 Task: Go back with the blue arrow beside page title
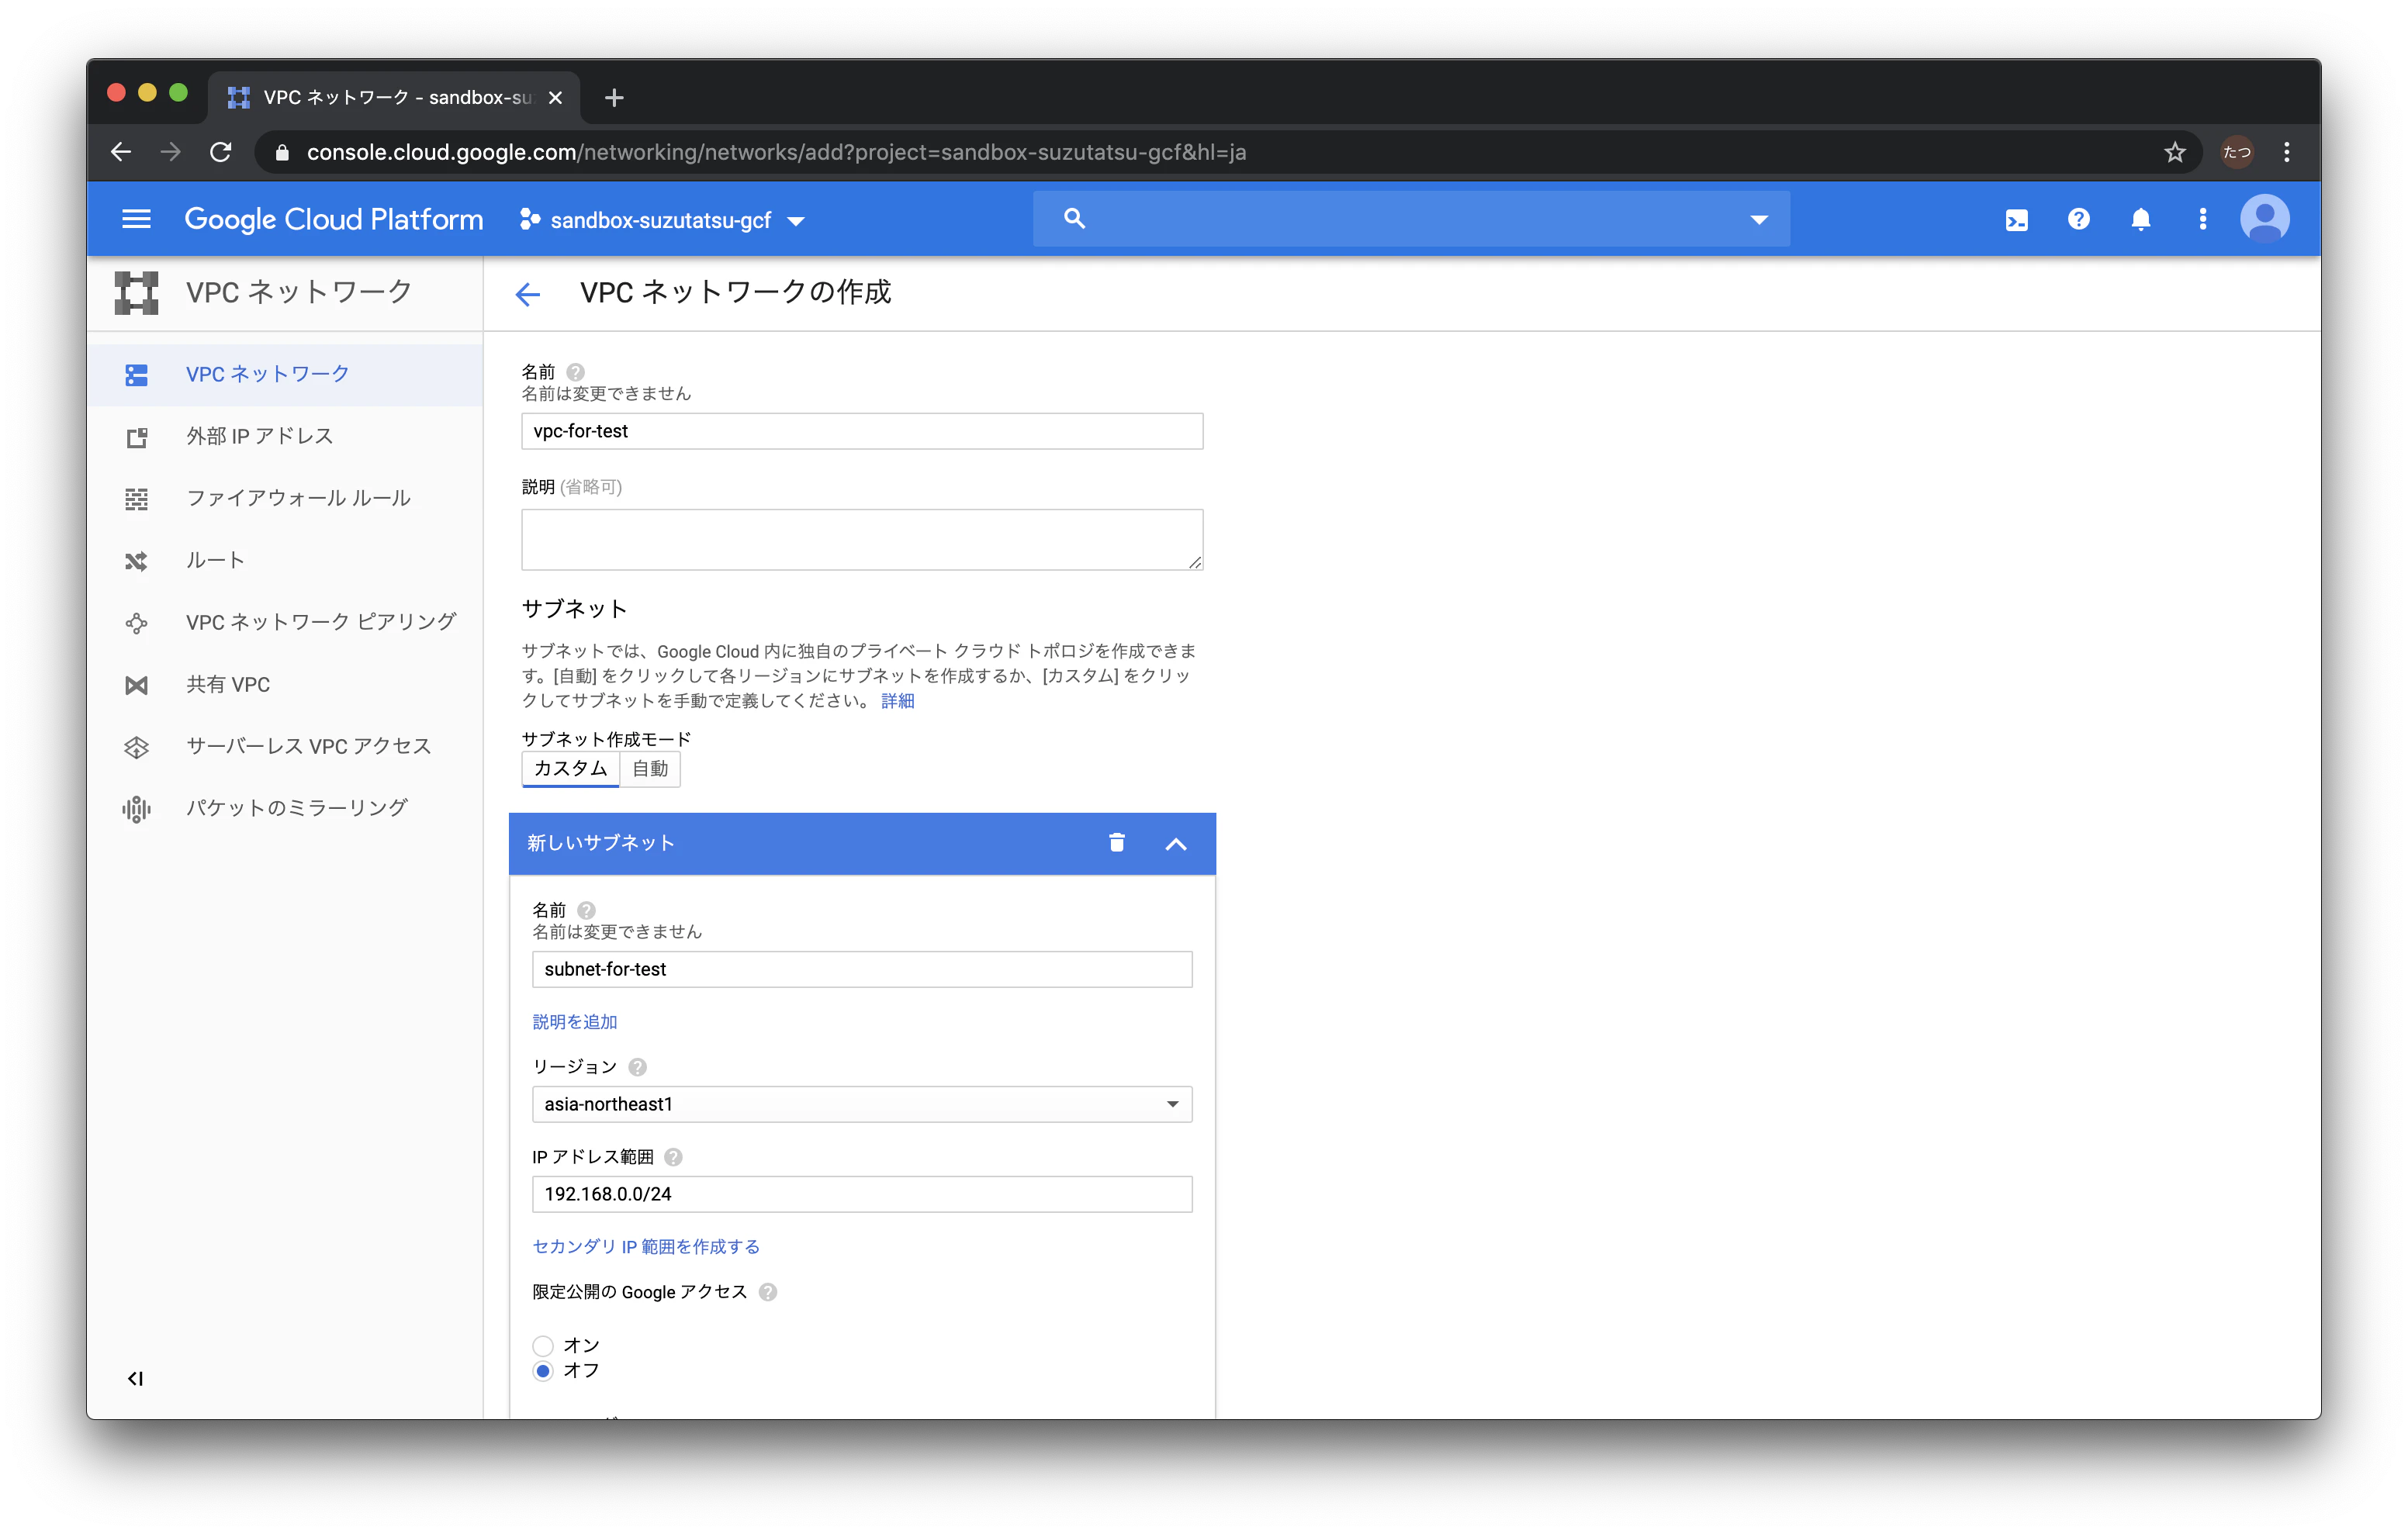(527, 294)
